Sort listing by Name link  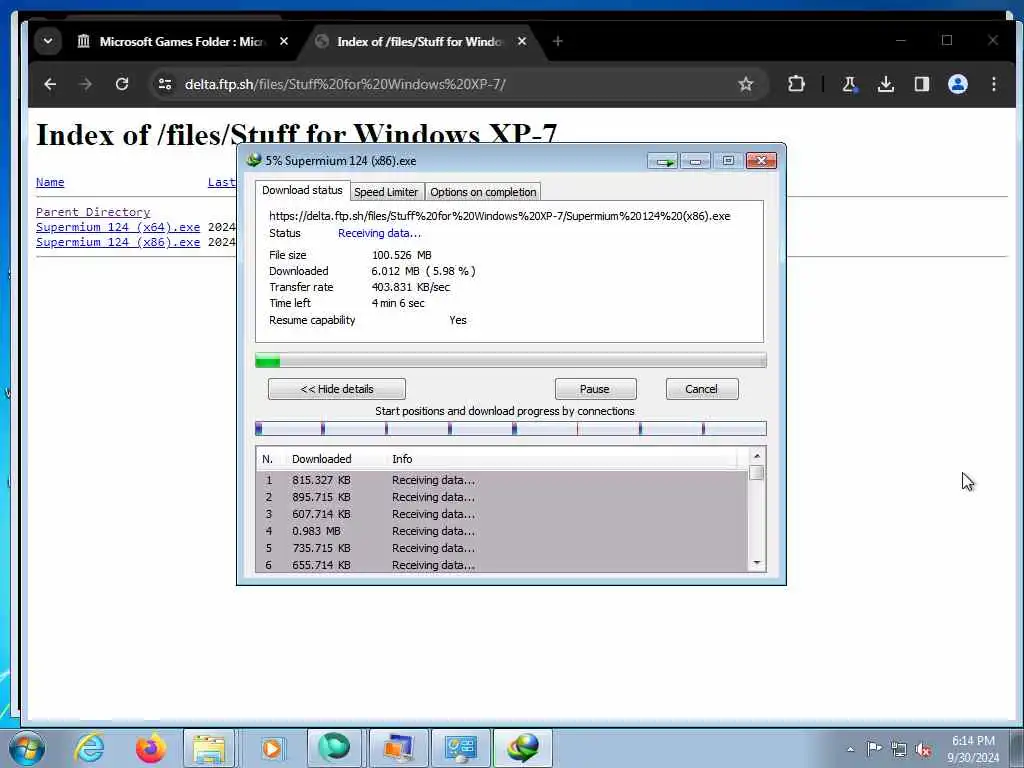(50, 182)
